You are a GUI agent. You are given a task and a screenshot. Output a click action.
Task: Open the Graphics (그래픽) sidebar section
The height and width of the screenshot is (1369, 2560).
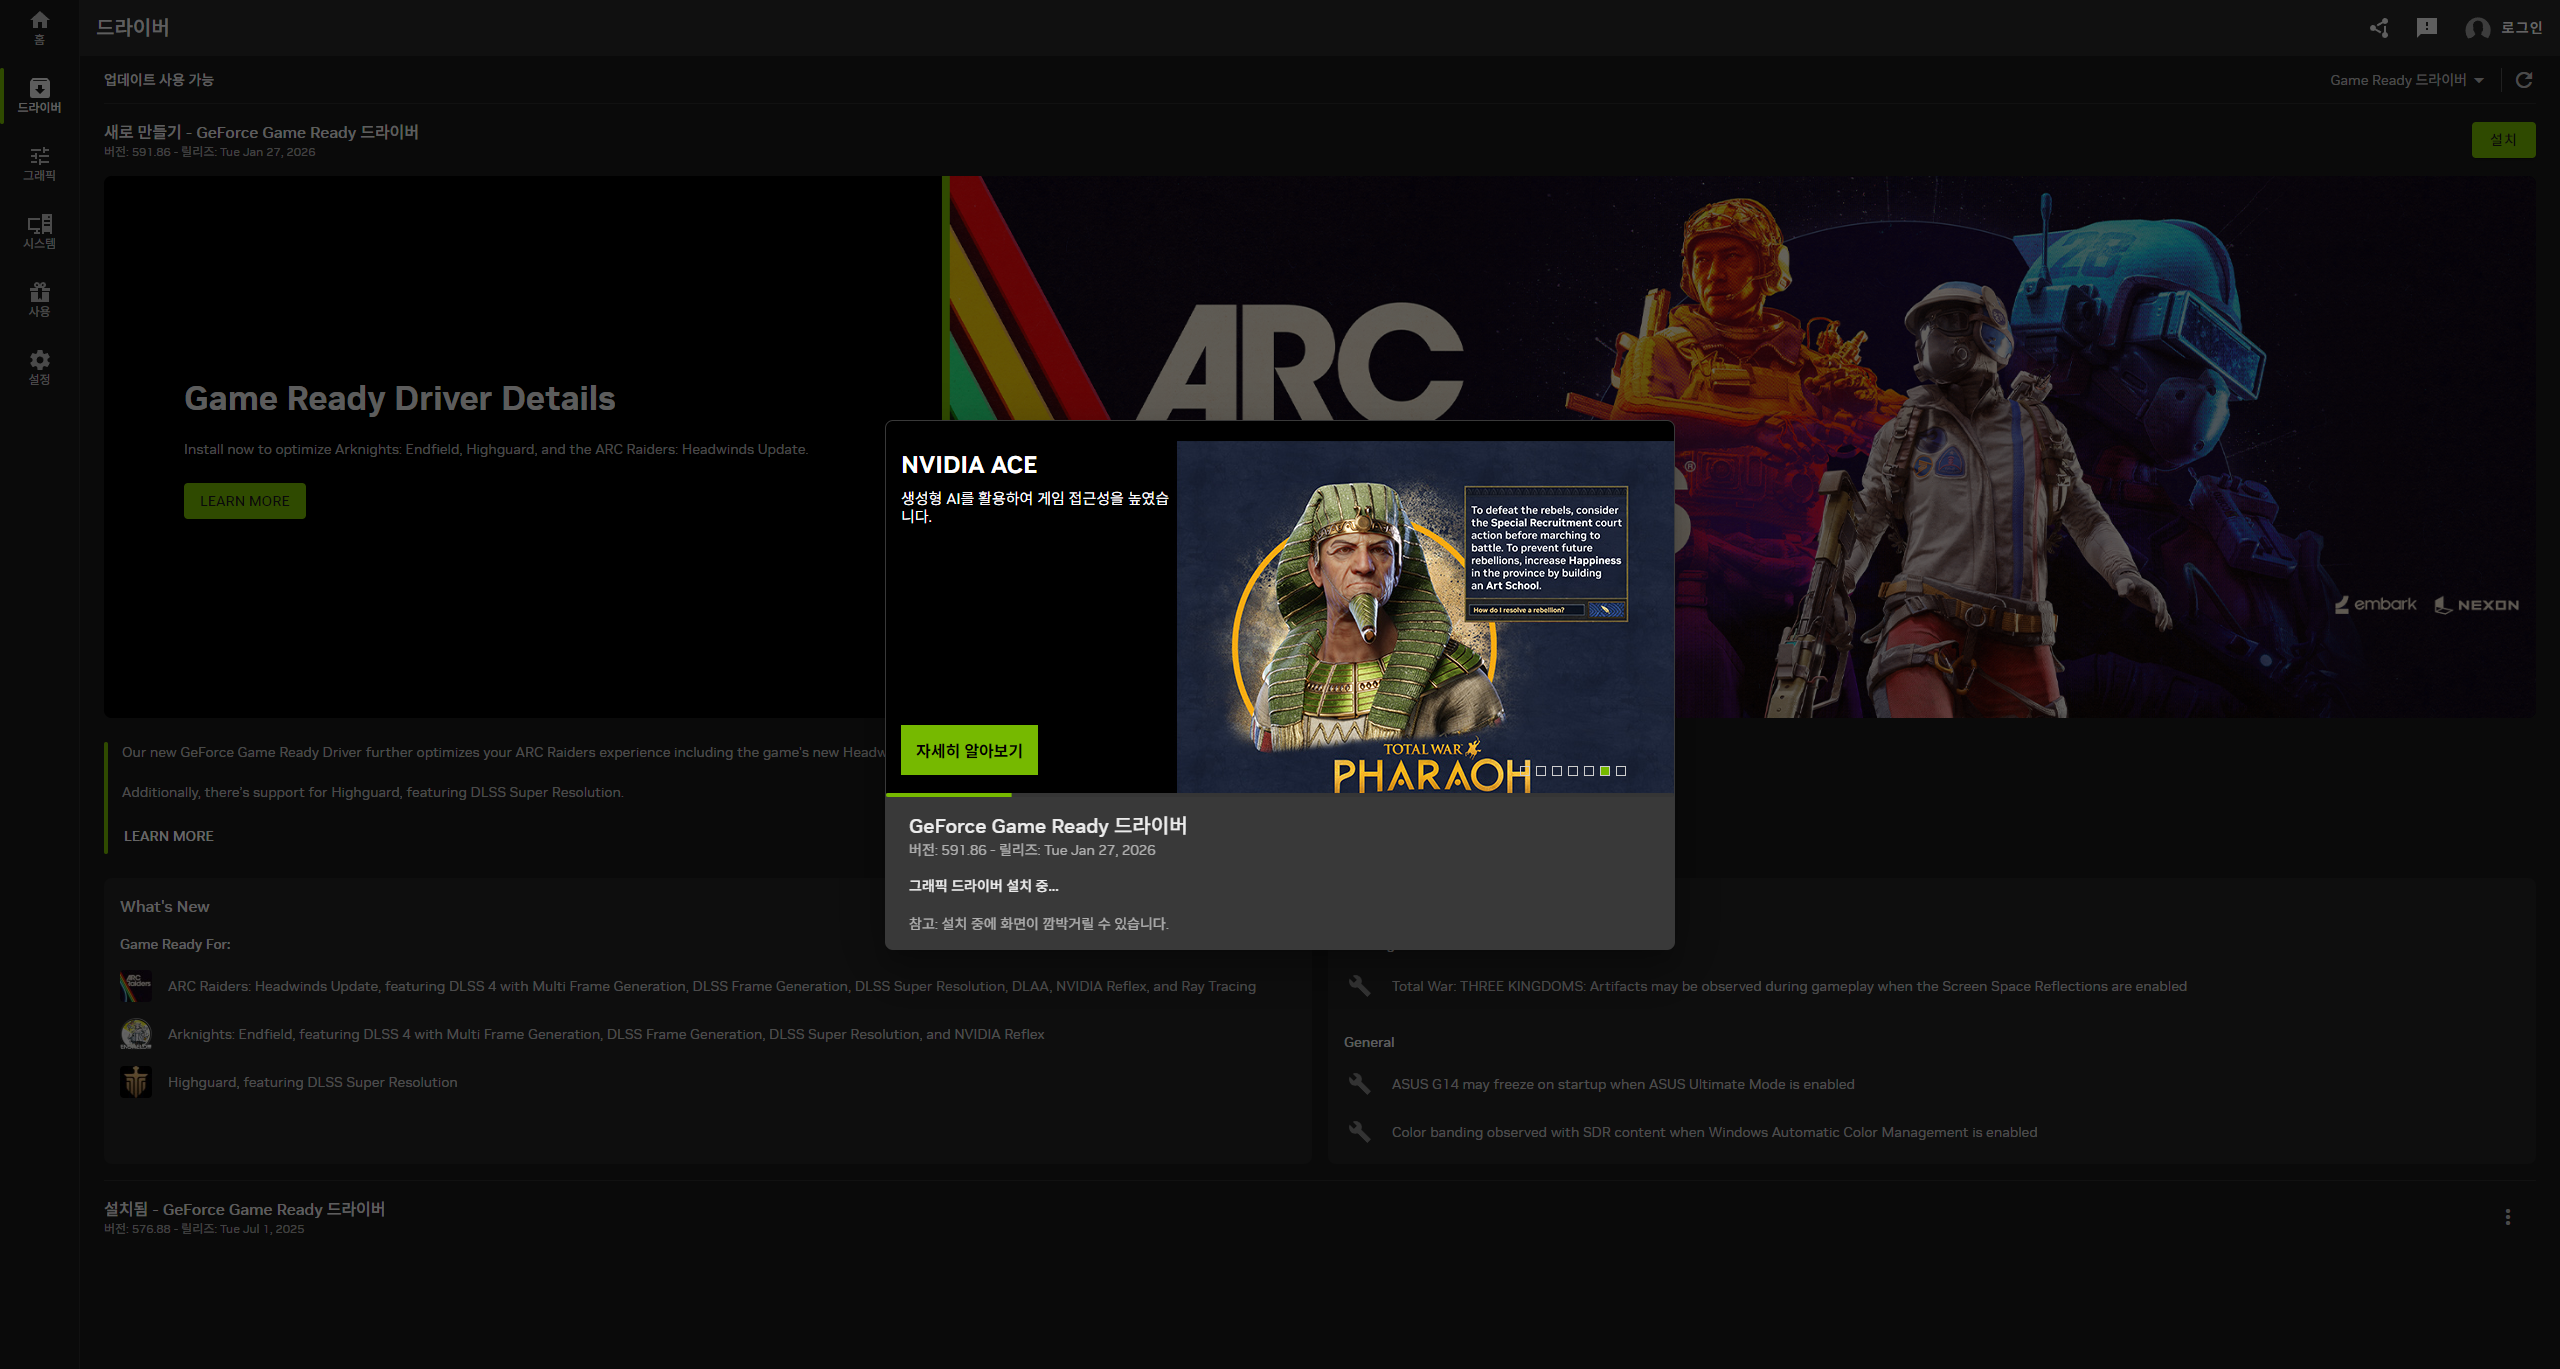[39, 163]
